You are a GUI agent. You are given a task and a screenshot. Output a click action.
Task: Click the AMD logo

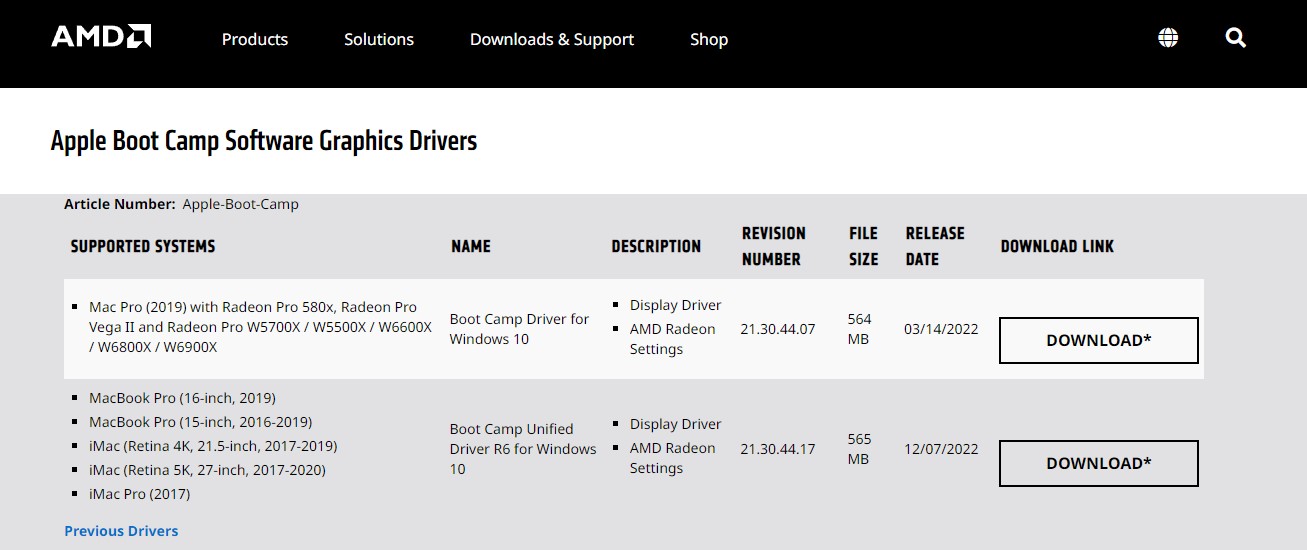[x=101, y=37]
